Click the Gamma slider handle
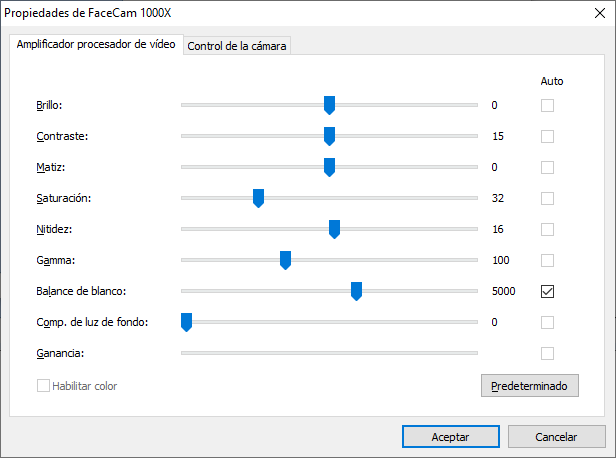Screen dimensions: 616x458 285,260
